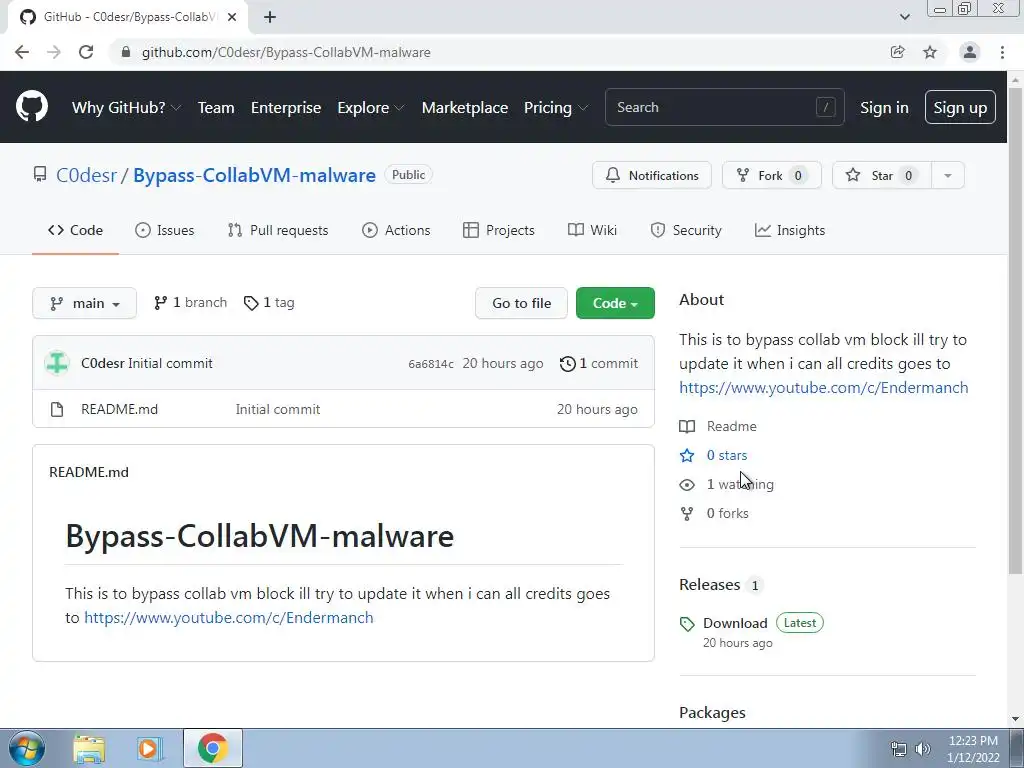This screenshot has height=768, width=1024.
Task: Expand Why GitHub? menu
Action: point(126,108)
